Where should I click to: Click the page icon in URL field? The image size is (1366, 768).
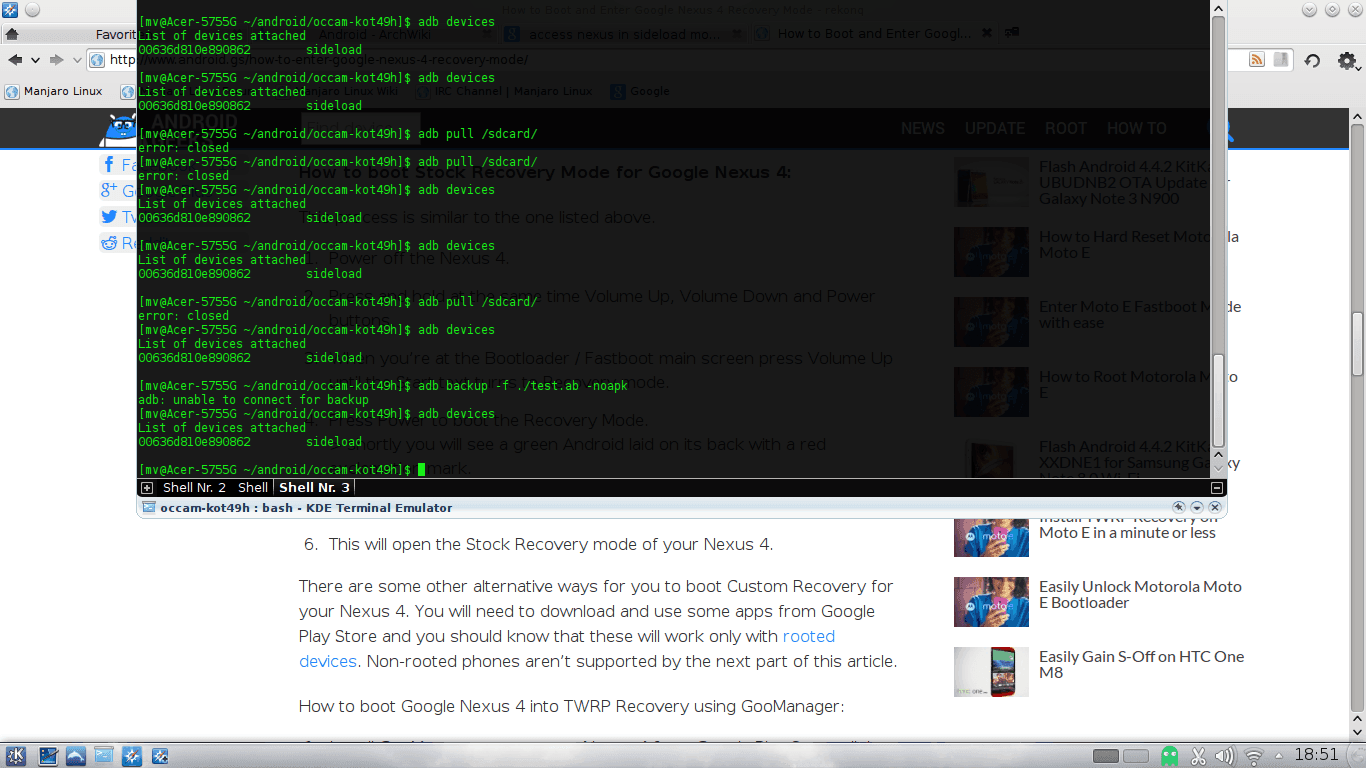[x=97, y=60]
